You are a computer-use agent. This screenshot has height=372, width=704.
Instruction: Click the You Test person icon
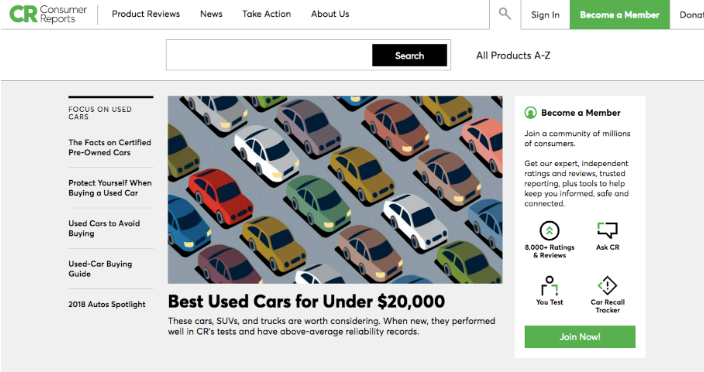549,285
